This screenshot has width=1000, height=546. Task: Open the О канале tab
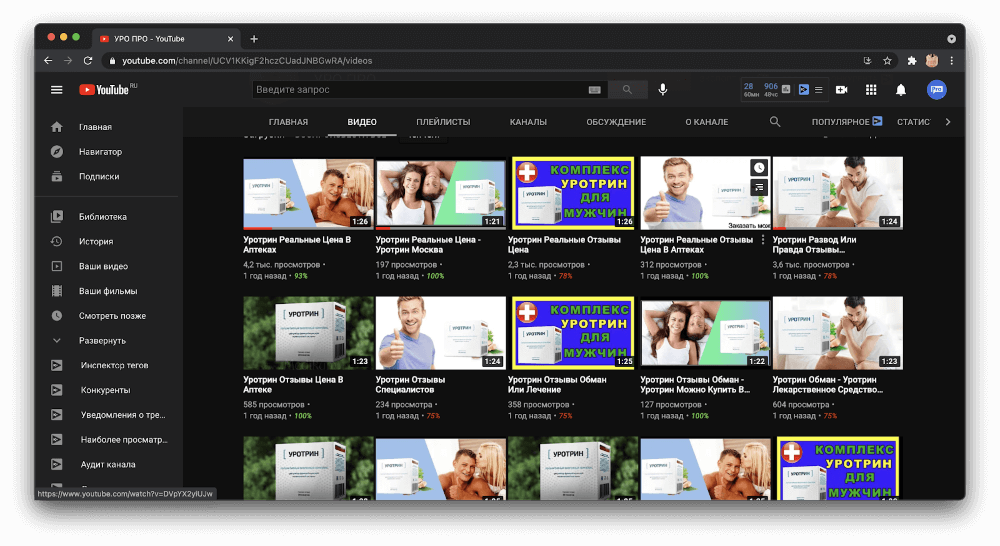click(706, 122)
